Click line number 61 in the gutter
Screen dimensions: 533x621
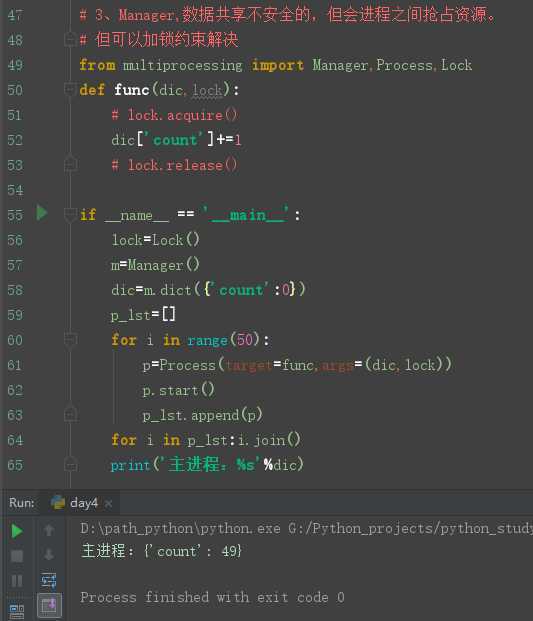15,365
